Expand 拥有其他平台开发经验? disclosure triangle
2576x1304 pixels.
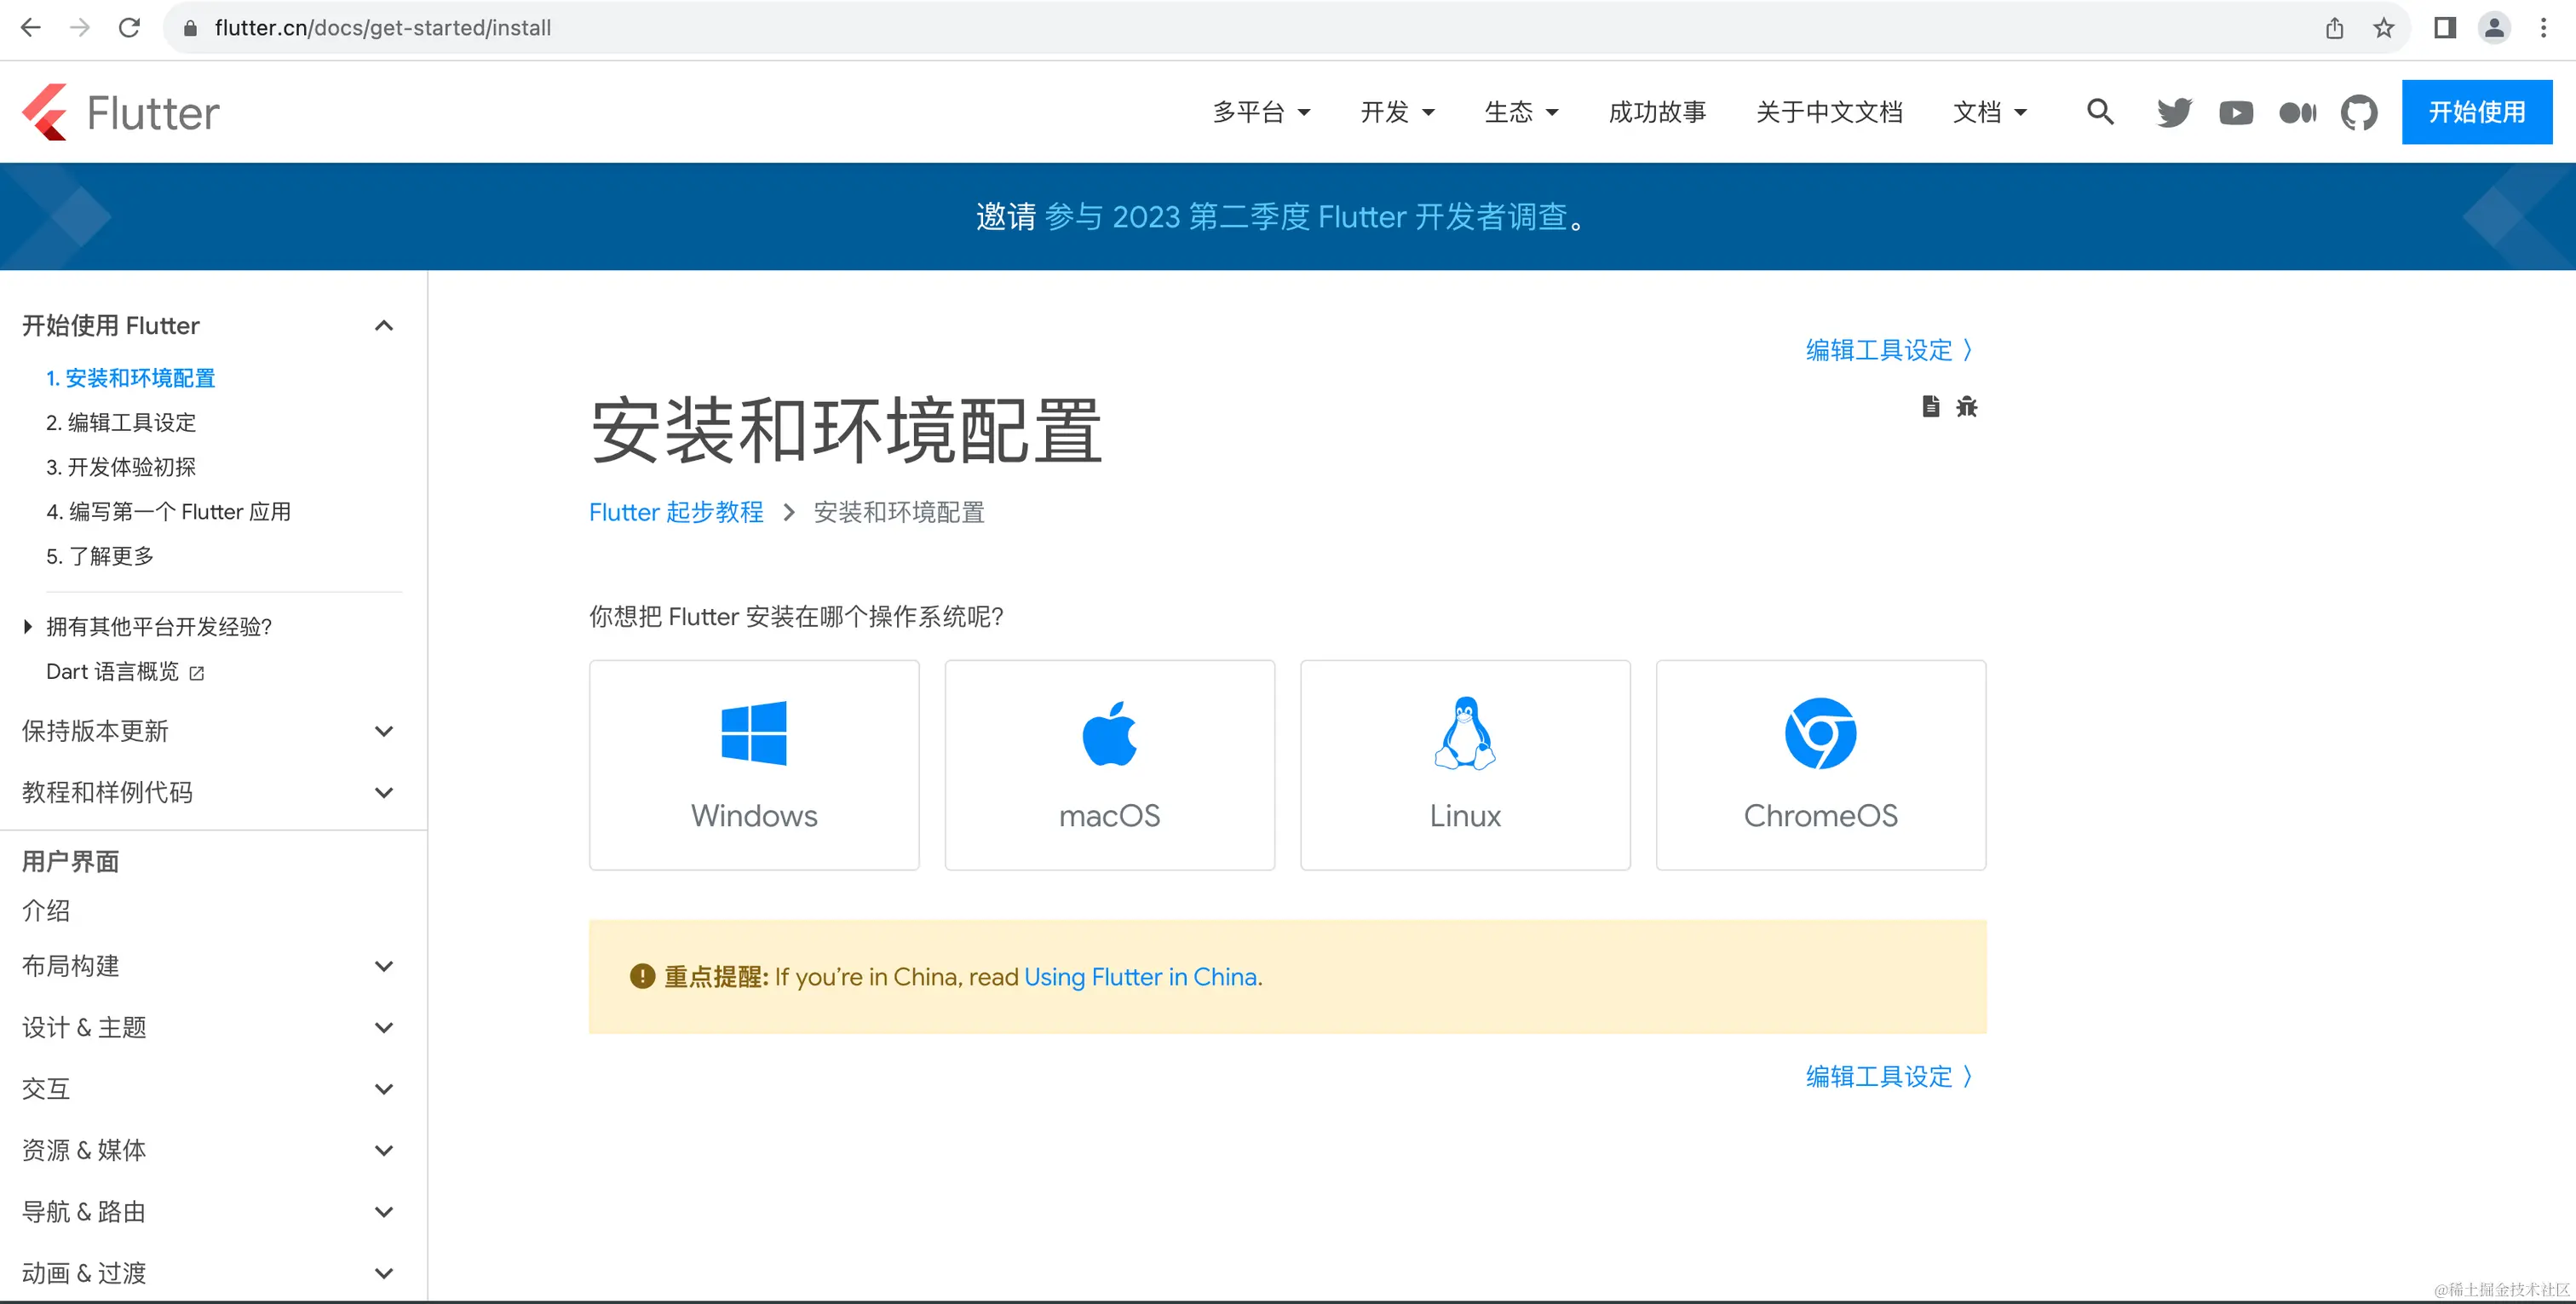[x=28, y=627]
